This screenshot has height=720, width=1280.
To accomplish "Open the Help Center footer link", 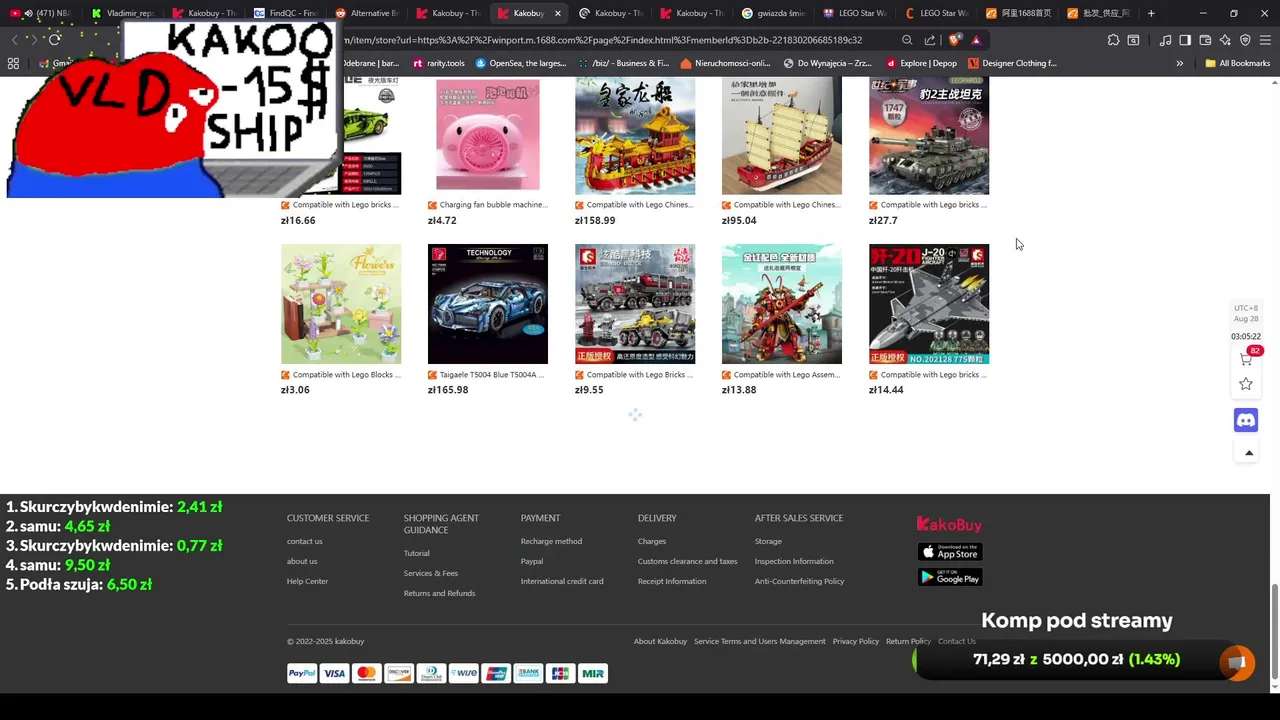I will (307, 581).
